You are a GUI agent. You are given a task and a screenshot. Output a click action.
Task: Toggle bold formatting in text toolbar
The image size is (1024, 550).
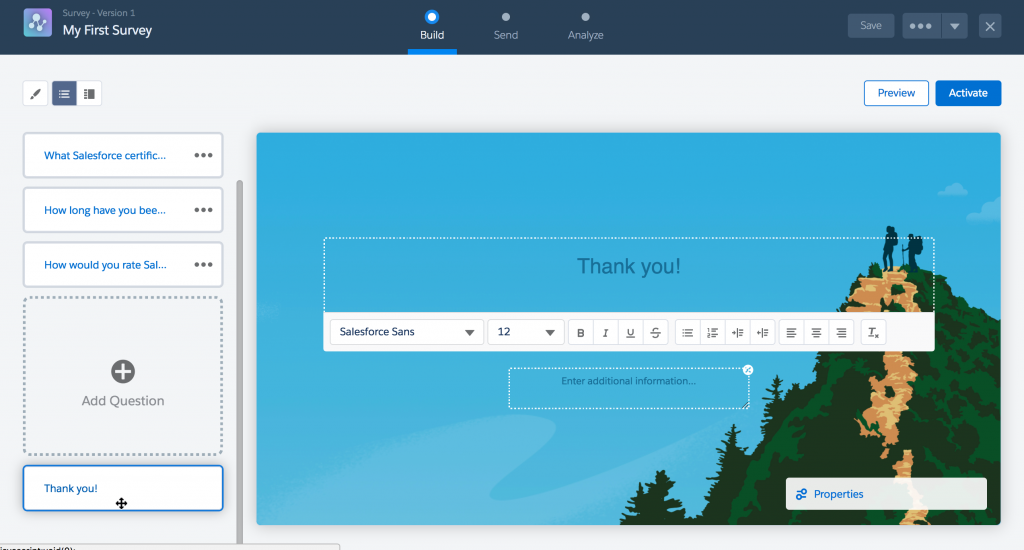(581, 333)
